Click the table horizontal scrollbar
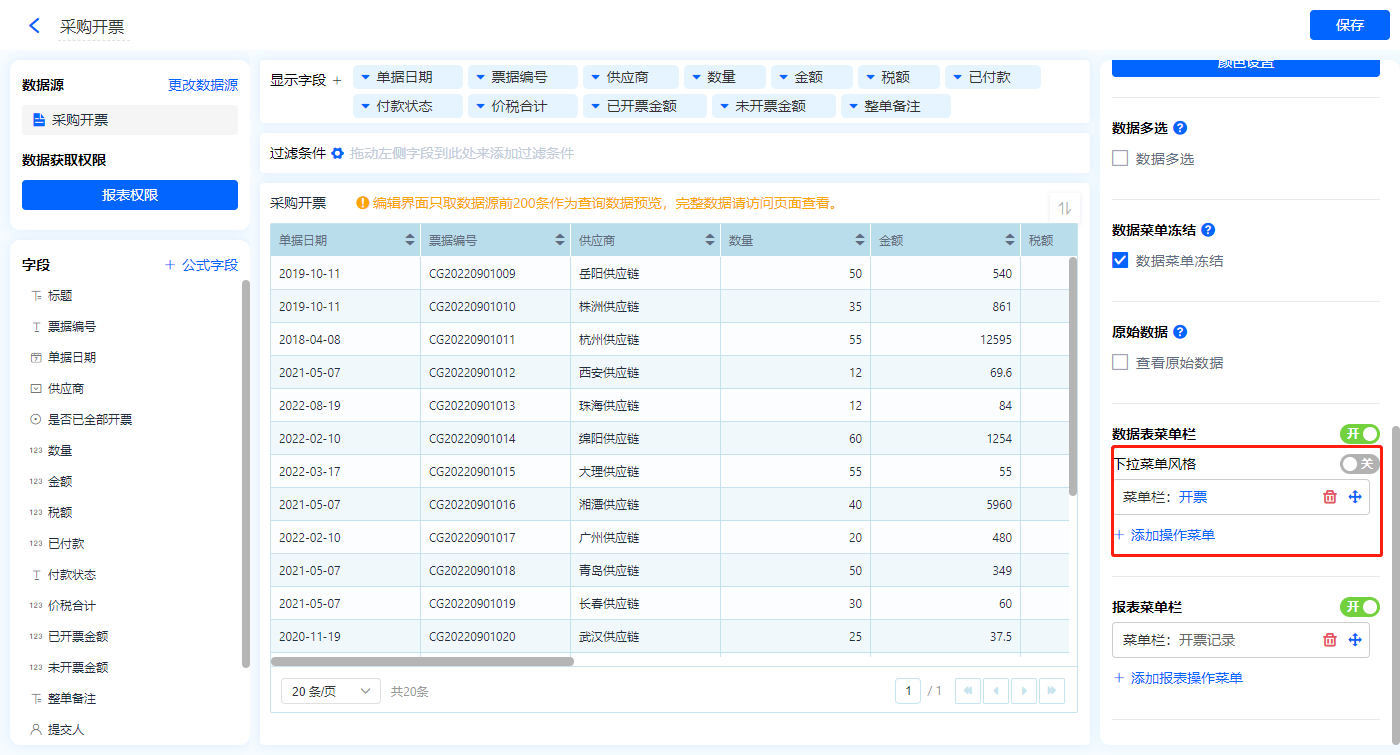The image size is (1400, 755). click(422, 661)
